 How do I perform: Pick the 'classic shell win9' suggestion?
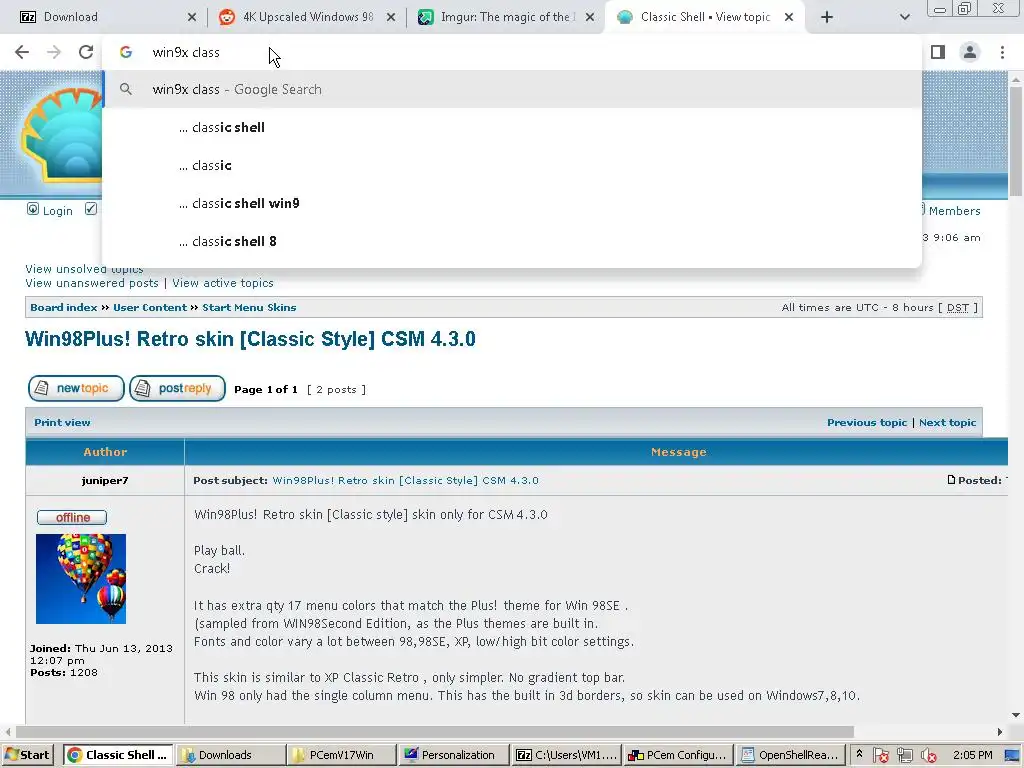click(512, 203)
